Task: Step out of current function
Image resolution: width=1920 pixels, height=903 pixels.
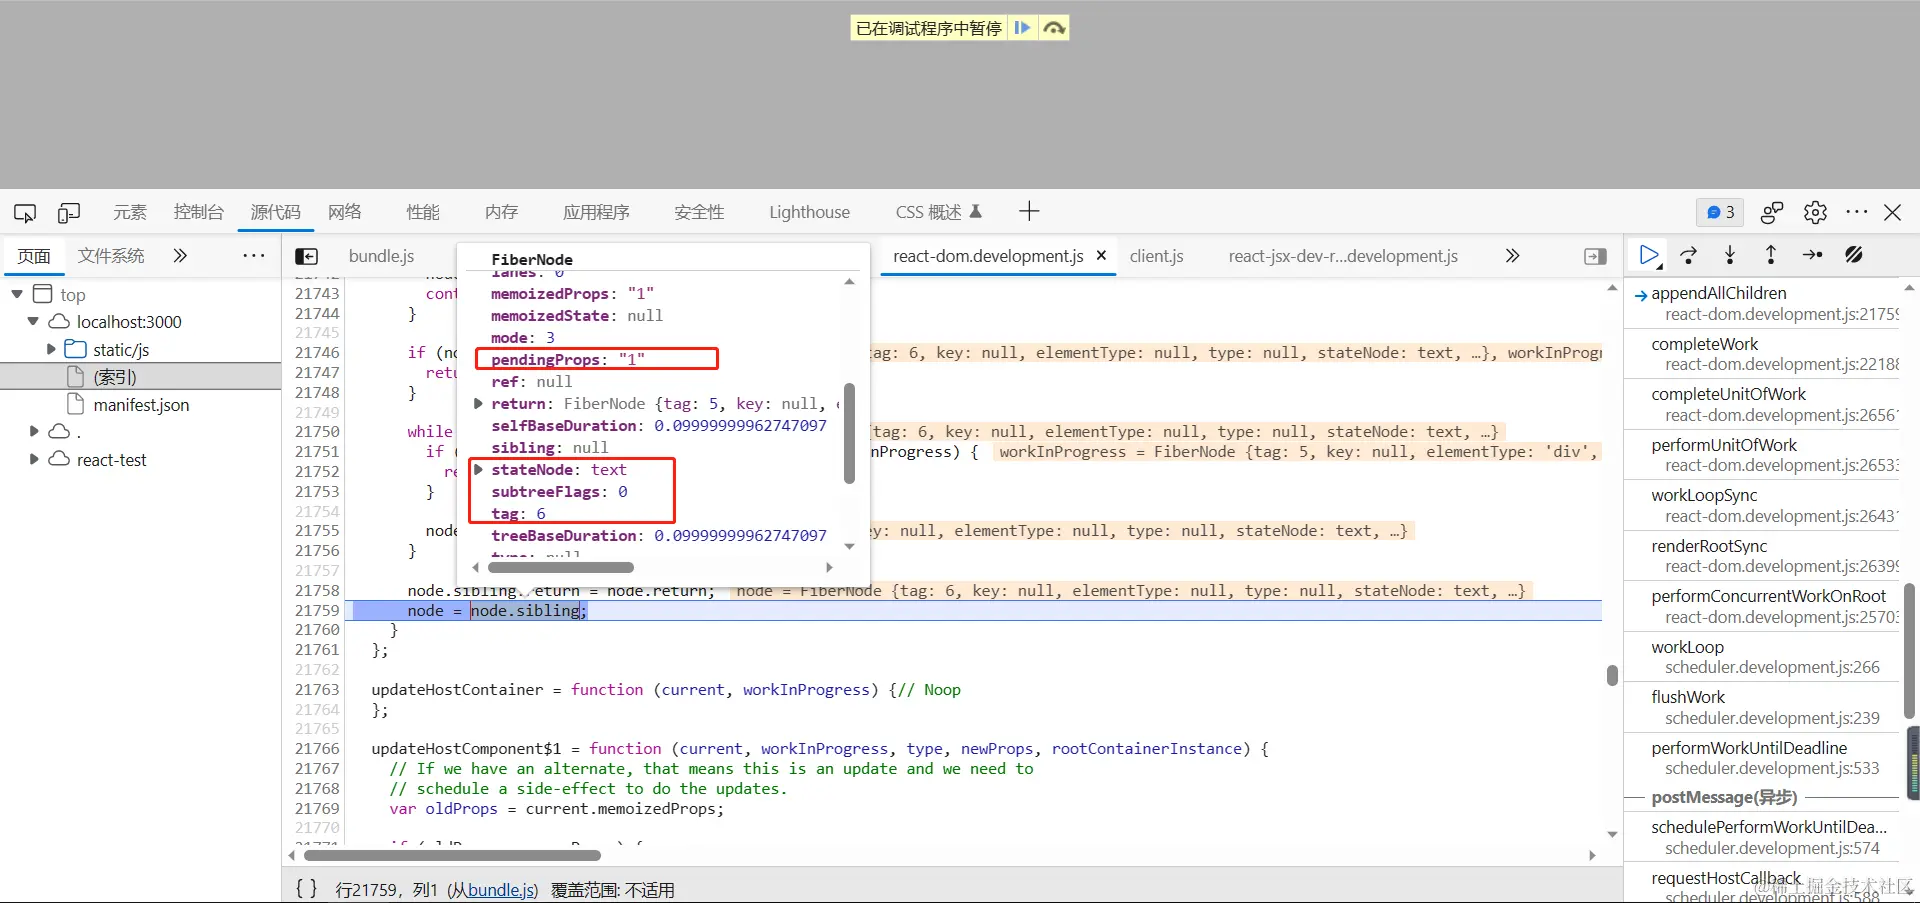Action: [1771, 256]
